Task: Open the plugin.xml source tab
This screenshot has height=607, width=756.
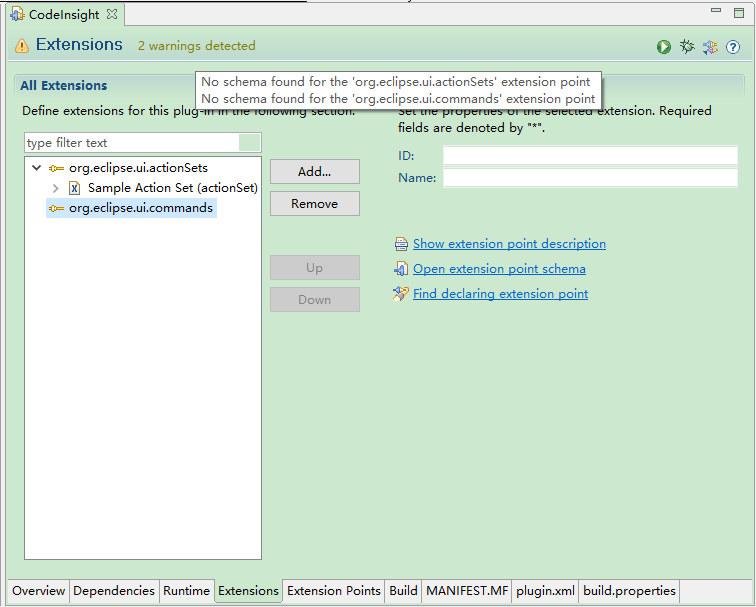Action: click(x=545, y=591)
